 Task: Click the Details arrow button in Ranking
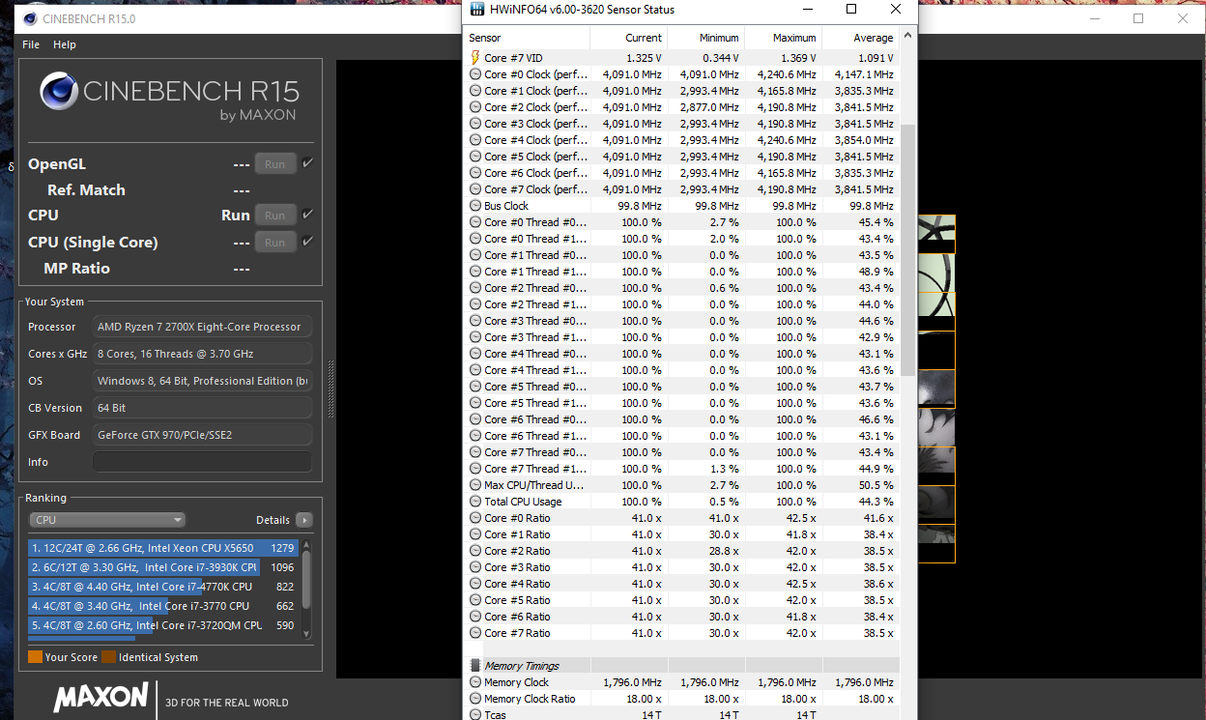pos(304,520)
